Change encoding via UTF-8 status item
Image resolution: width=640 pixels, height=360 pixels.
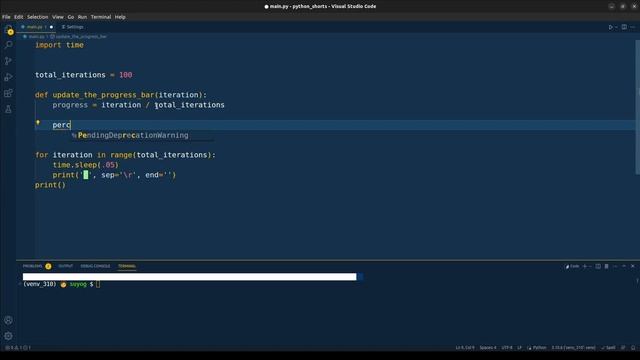point(507,348)
